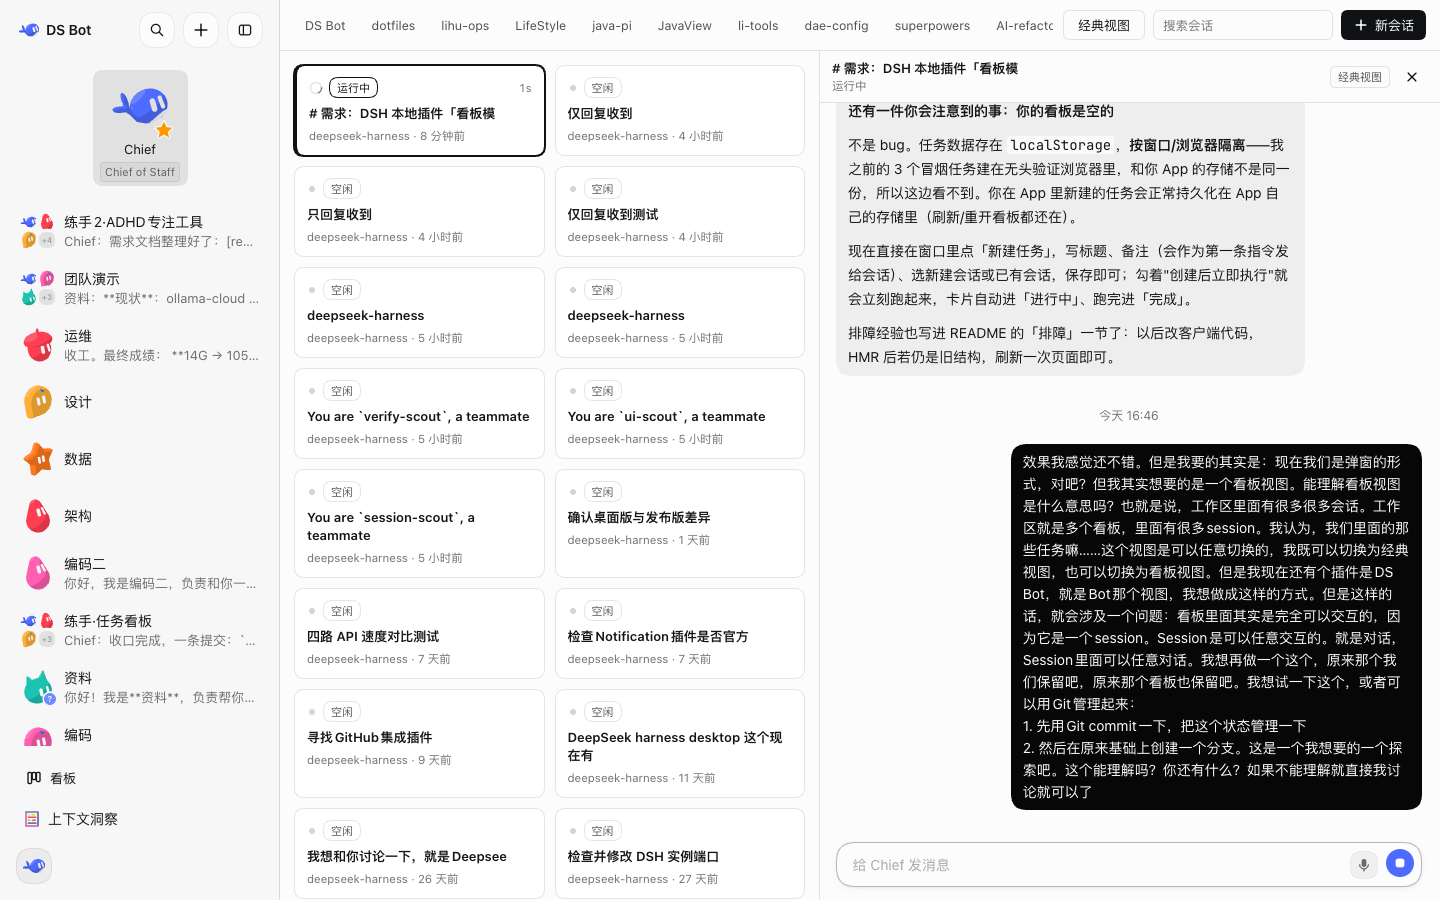This screenshot has height=900, width=1440.
Task: Open the 检查并修改 DSH 实例端口 card
Action: (680, 853)
